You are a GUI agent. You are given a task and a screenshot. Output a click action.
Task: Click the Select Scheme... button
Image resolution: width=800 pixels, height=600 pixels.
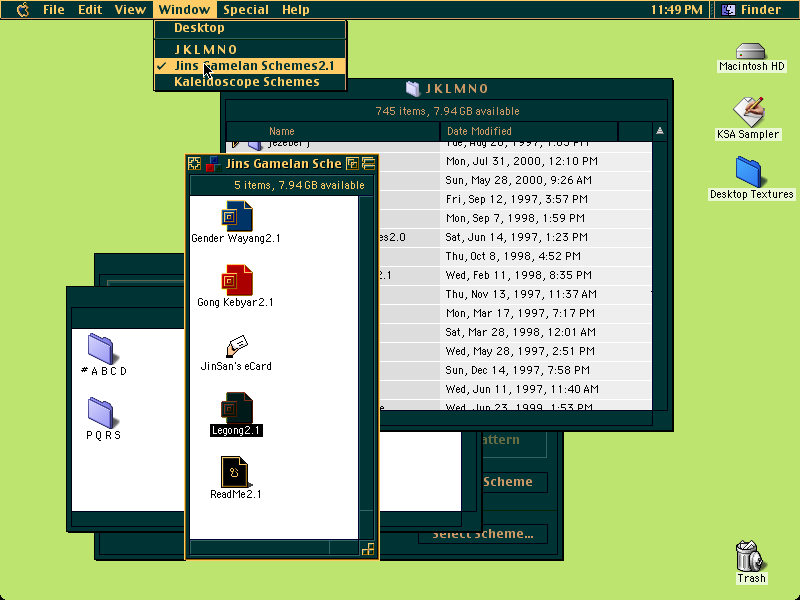[483, 534]
